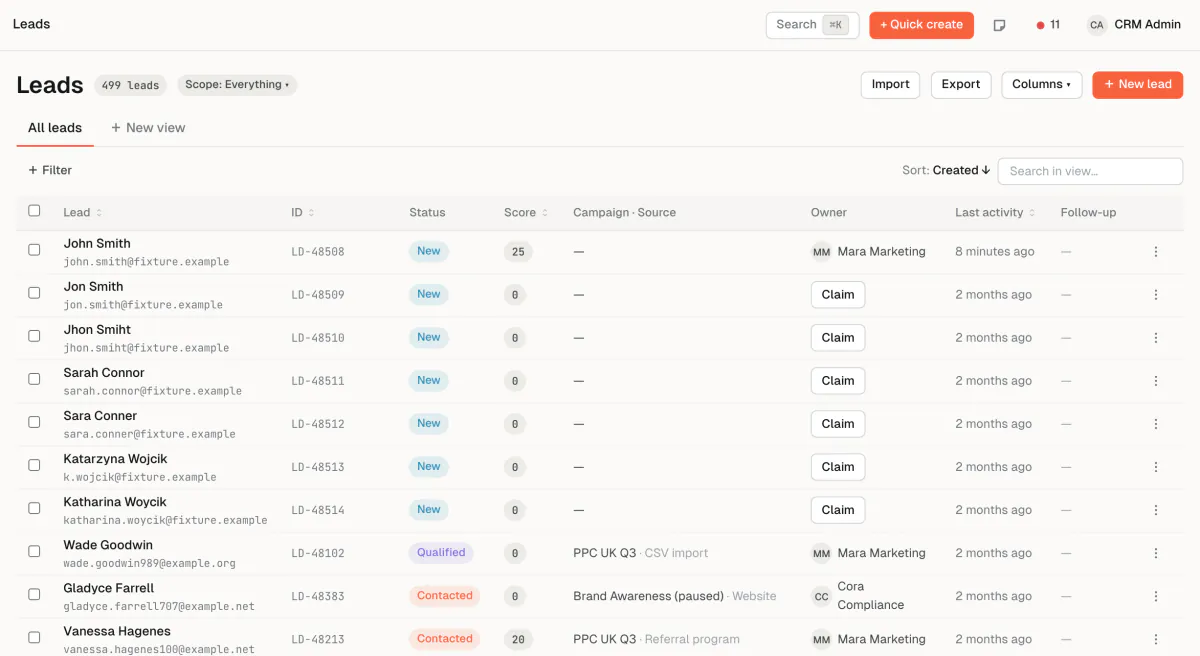Click the CA avatar for CRM Admin
Image resolution: width=1200 pixels, height=656 pixels.
[x=1097, y=25]
